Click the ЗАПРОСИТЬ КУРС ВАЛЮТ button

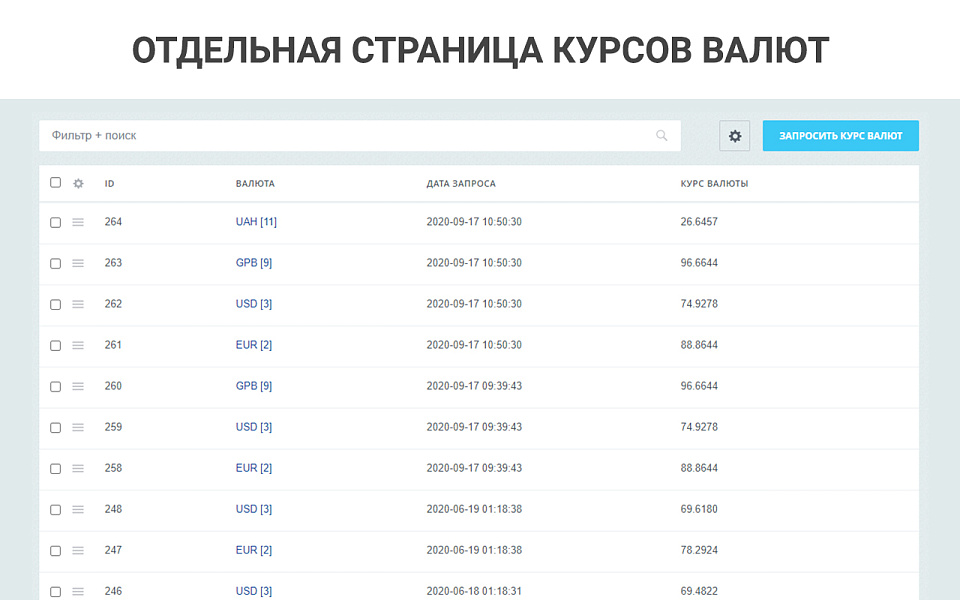click(840, 135)
